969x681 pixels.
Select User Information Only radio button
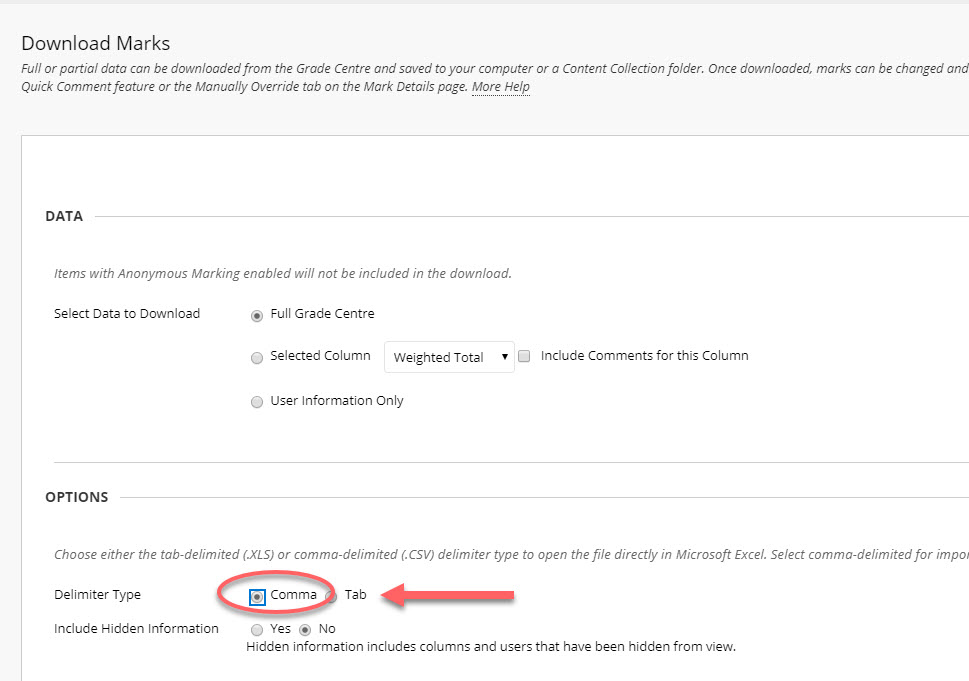click(258, 402)
